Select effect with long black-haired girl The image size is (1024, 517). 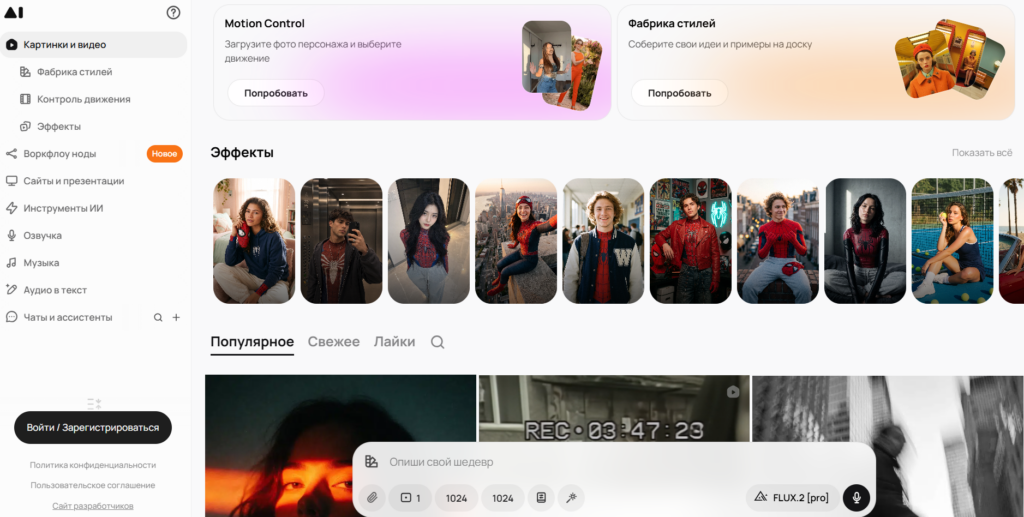(428, 241)
